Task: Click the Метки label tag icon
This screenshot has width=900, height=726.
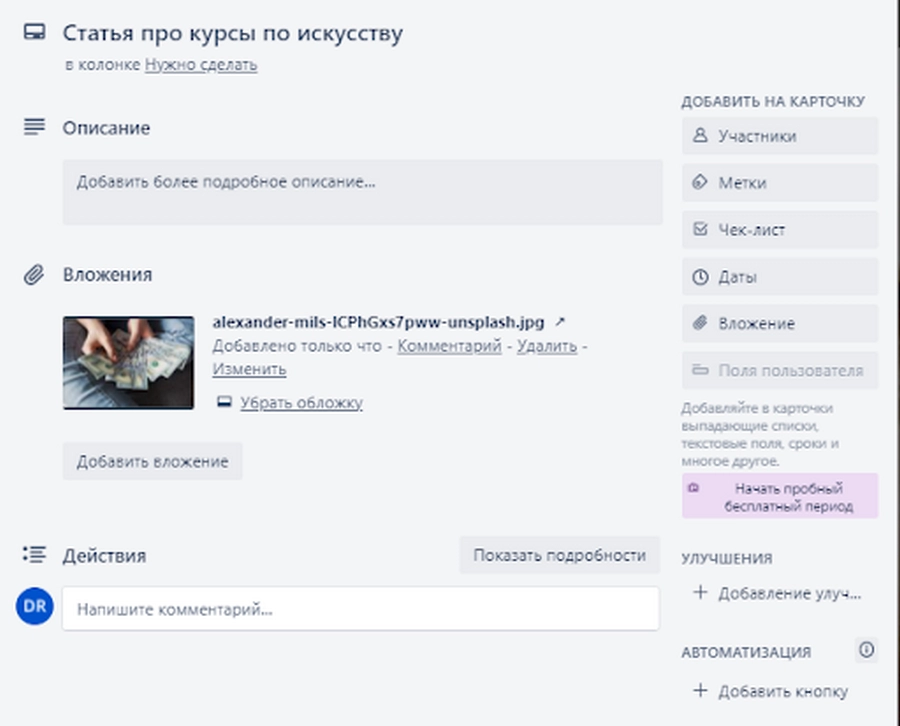Action: [x=699, y=183]
